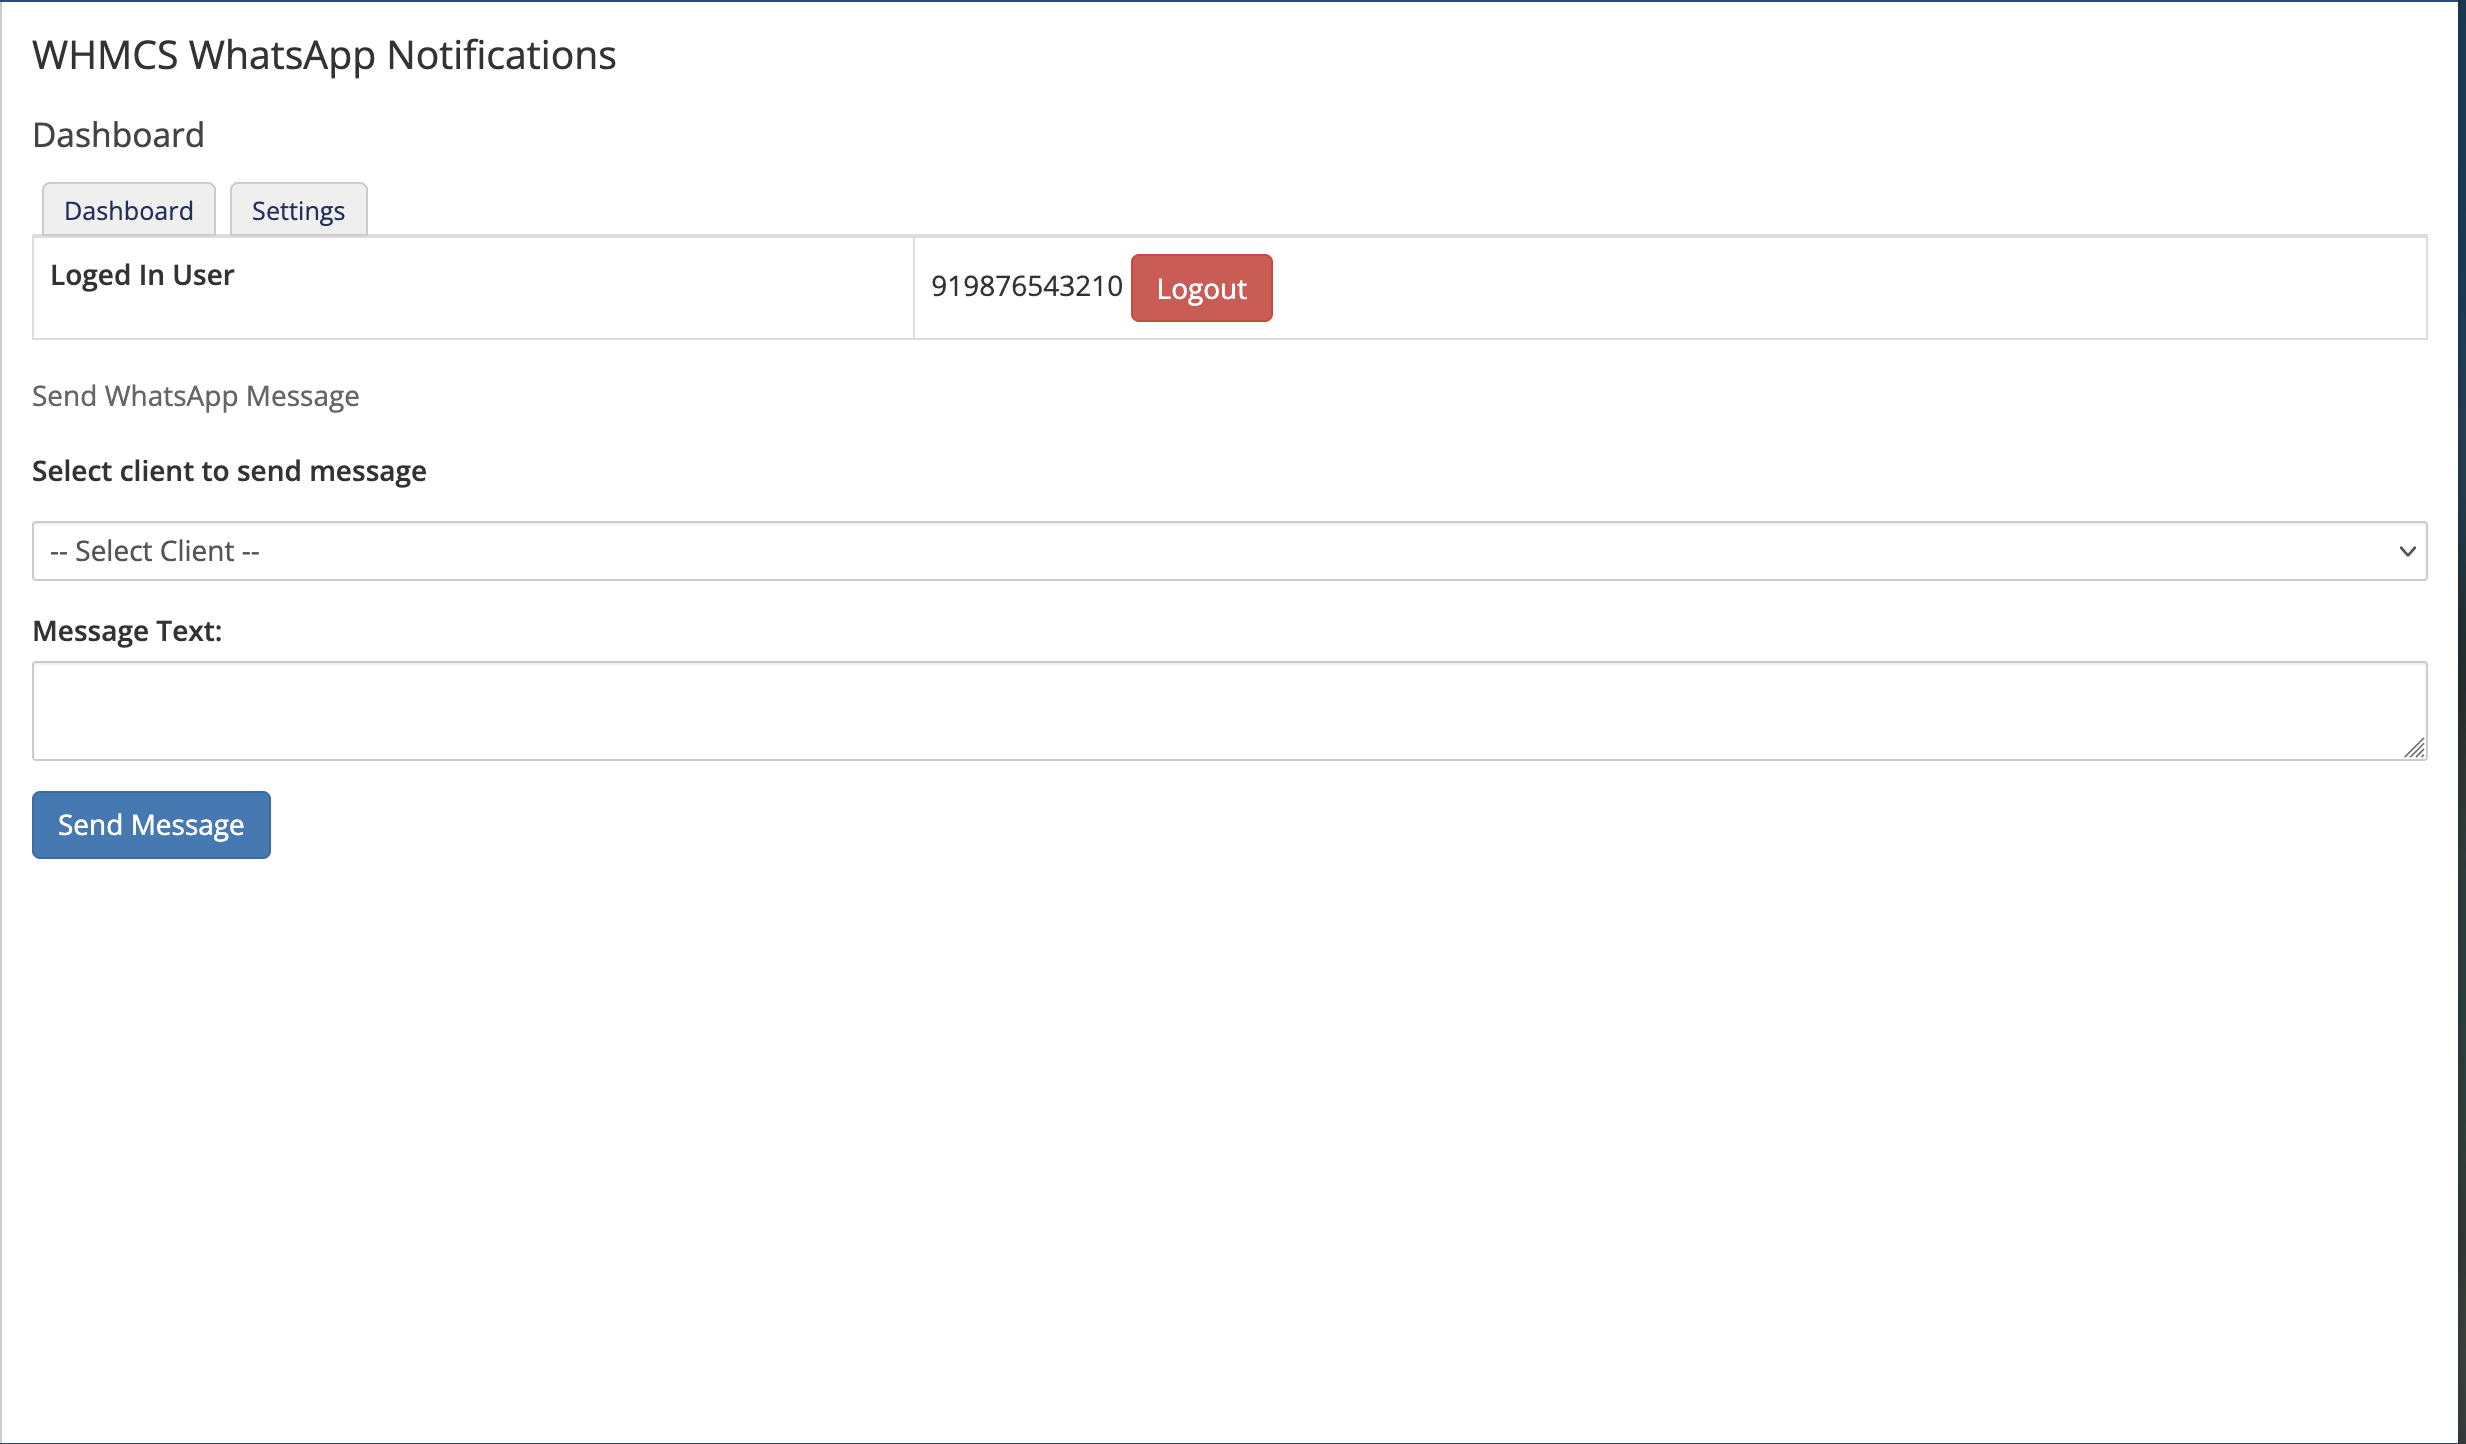Screen dimensions: 2466x1444
Task: Click the Dashboard page heading
Action: click(x=118, y=135)
